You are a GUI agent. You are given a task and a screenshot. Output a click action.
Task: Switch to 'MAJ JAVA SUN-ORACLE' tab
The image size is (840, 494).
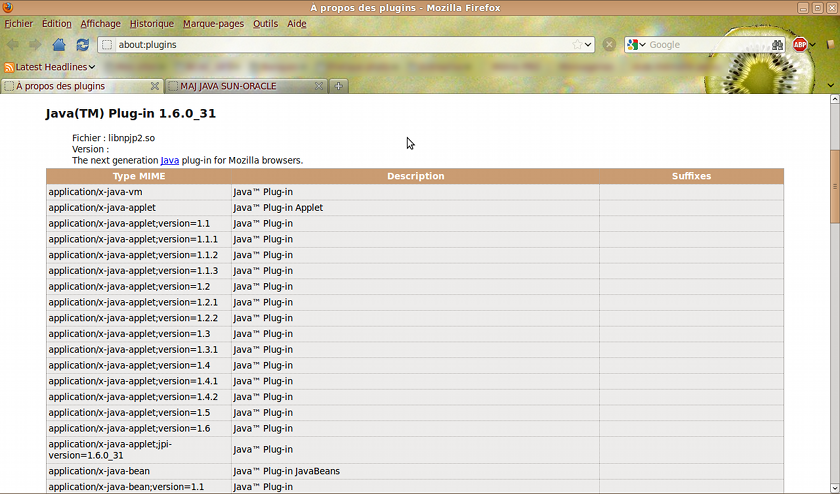coord(246,86)
